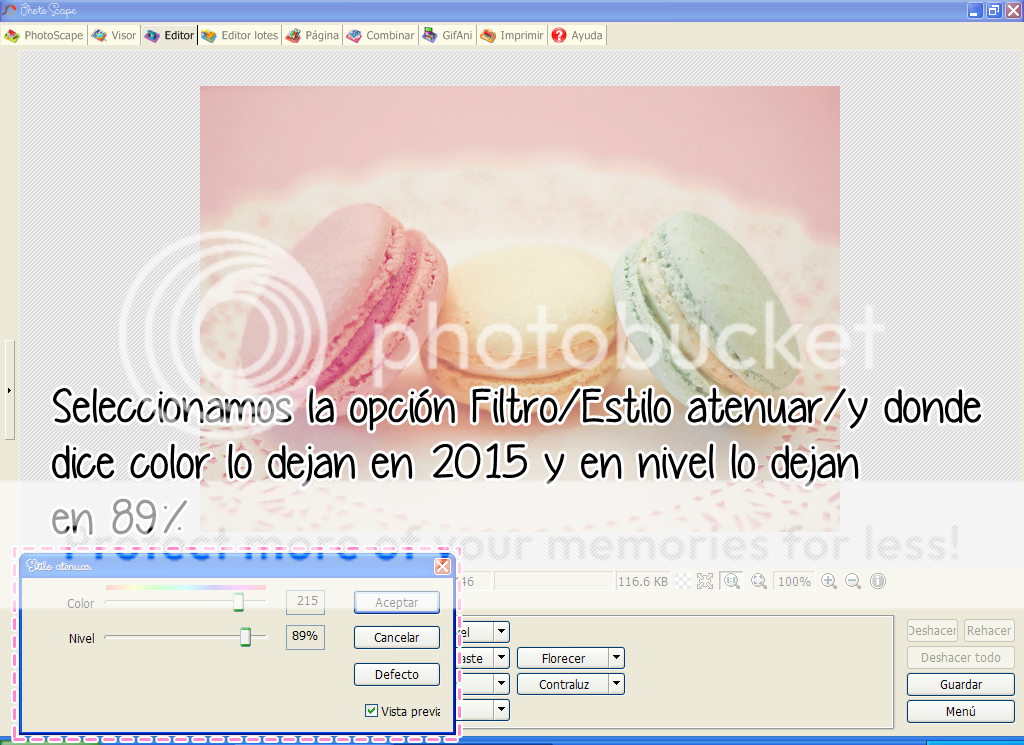The image size is (1024, 745).
Task: Click the actual size 1:1 zoom icon
Action: click(x=731, y=581)
